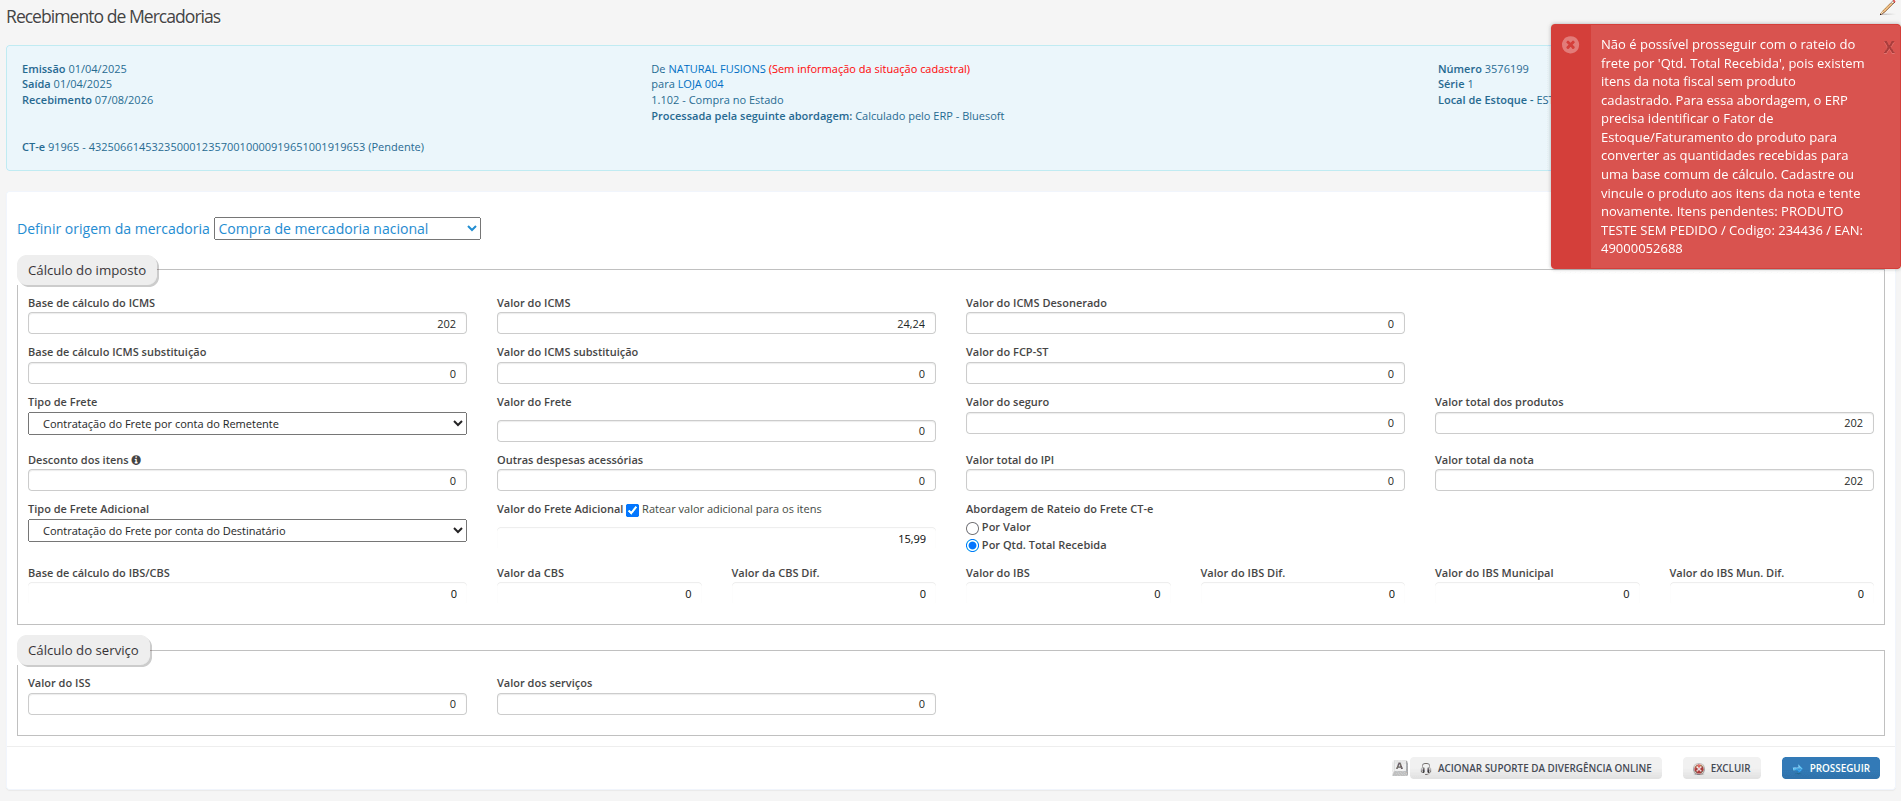Click the 'Série 1' text
Screen dimensions: 1901x801
pos(1455,84)
